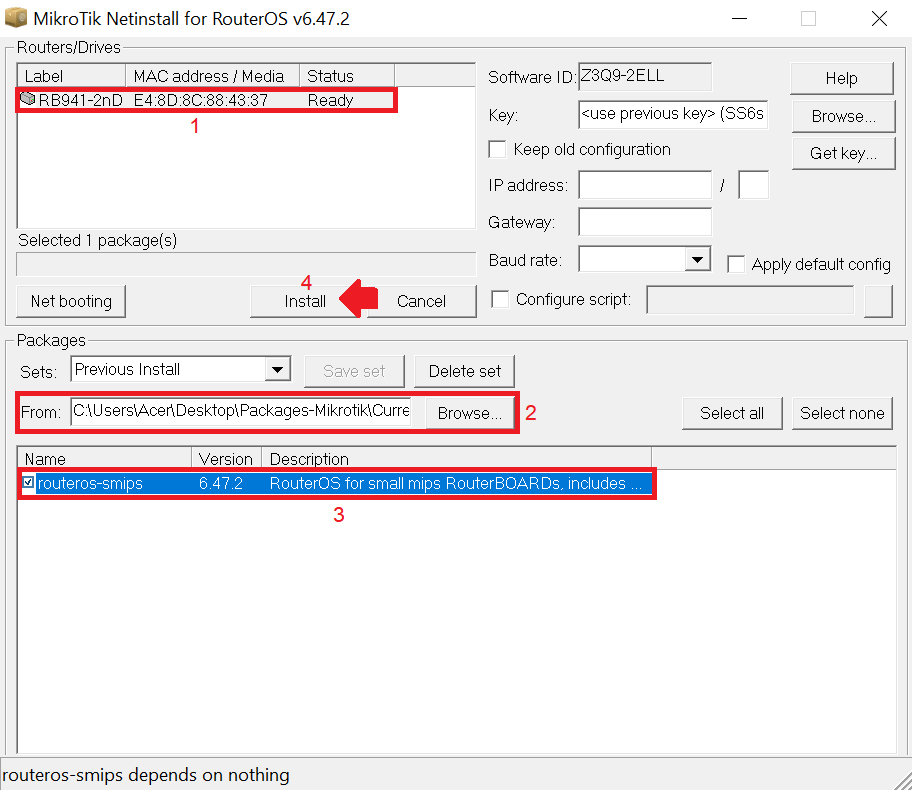The width and height of the screenshot is (912, 790).
Task: Click the RouterOS for small mips description
Action: 456,483
